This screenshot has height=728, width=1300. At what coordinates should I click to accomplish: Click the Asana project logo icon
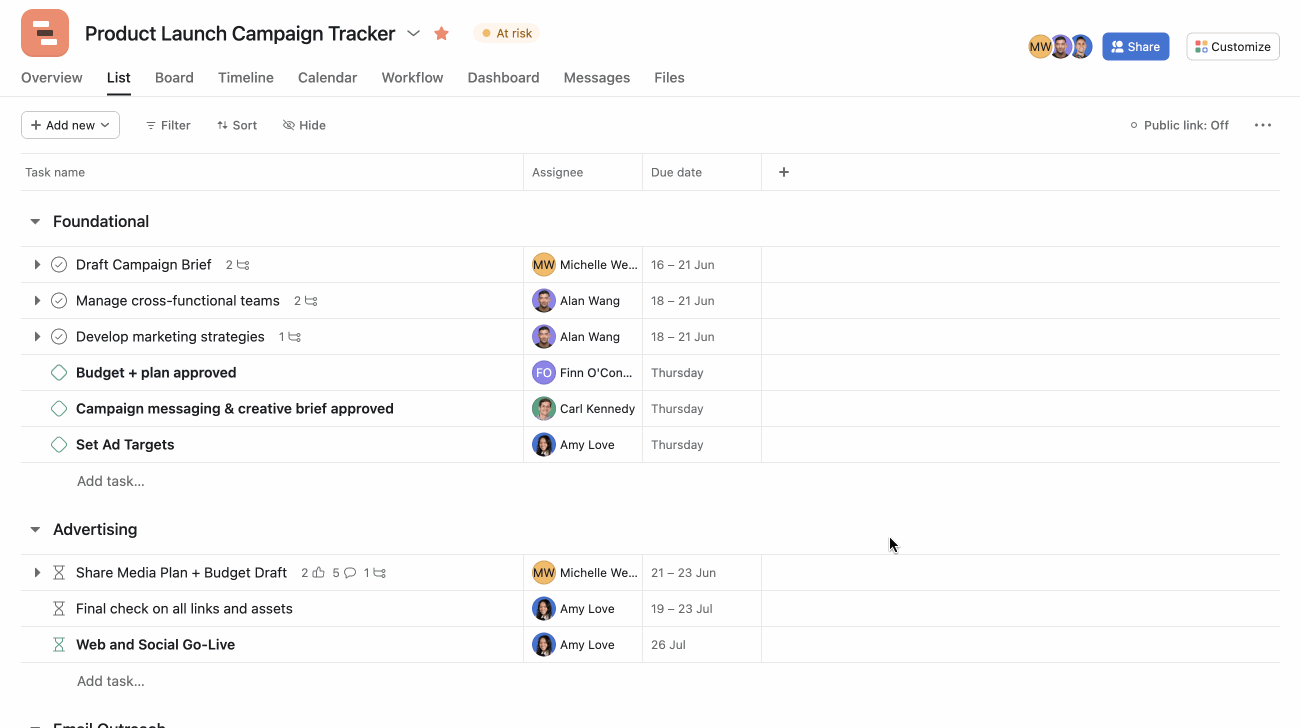point(44,33)
